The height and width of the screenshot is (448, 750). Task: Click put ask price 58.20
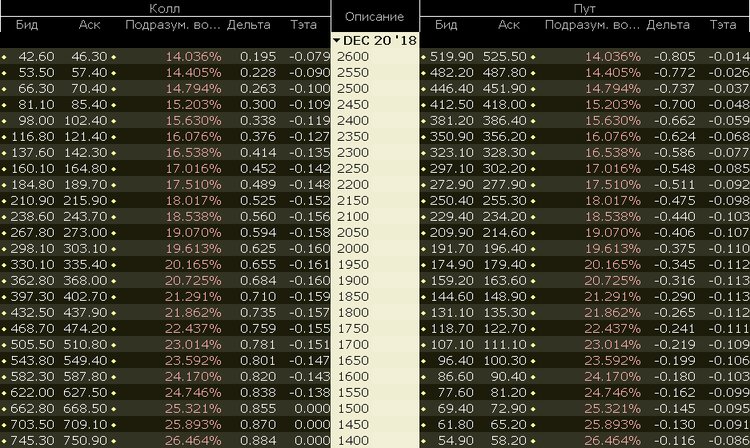click(x=508, y=441)
